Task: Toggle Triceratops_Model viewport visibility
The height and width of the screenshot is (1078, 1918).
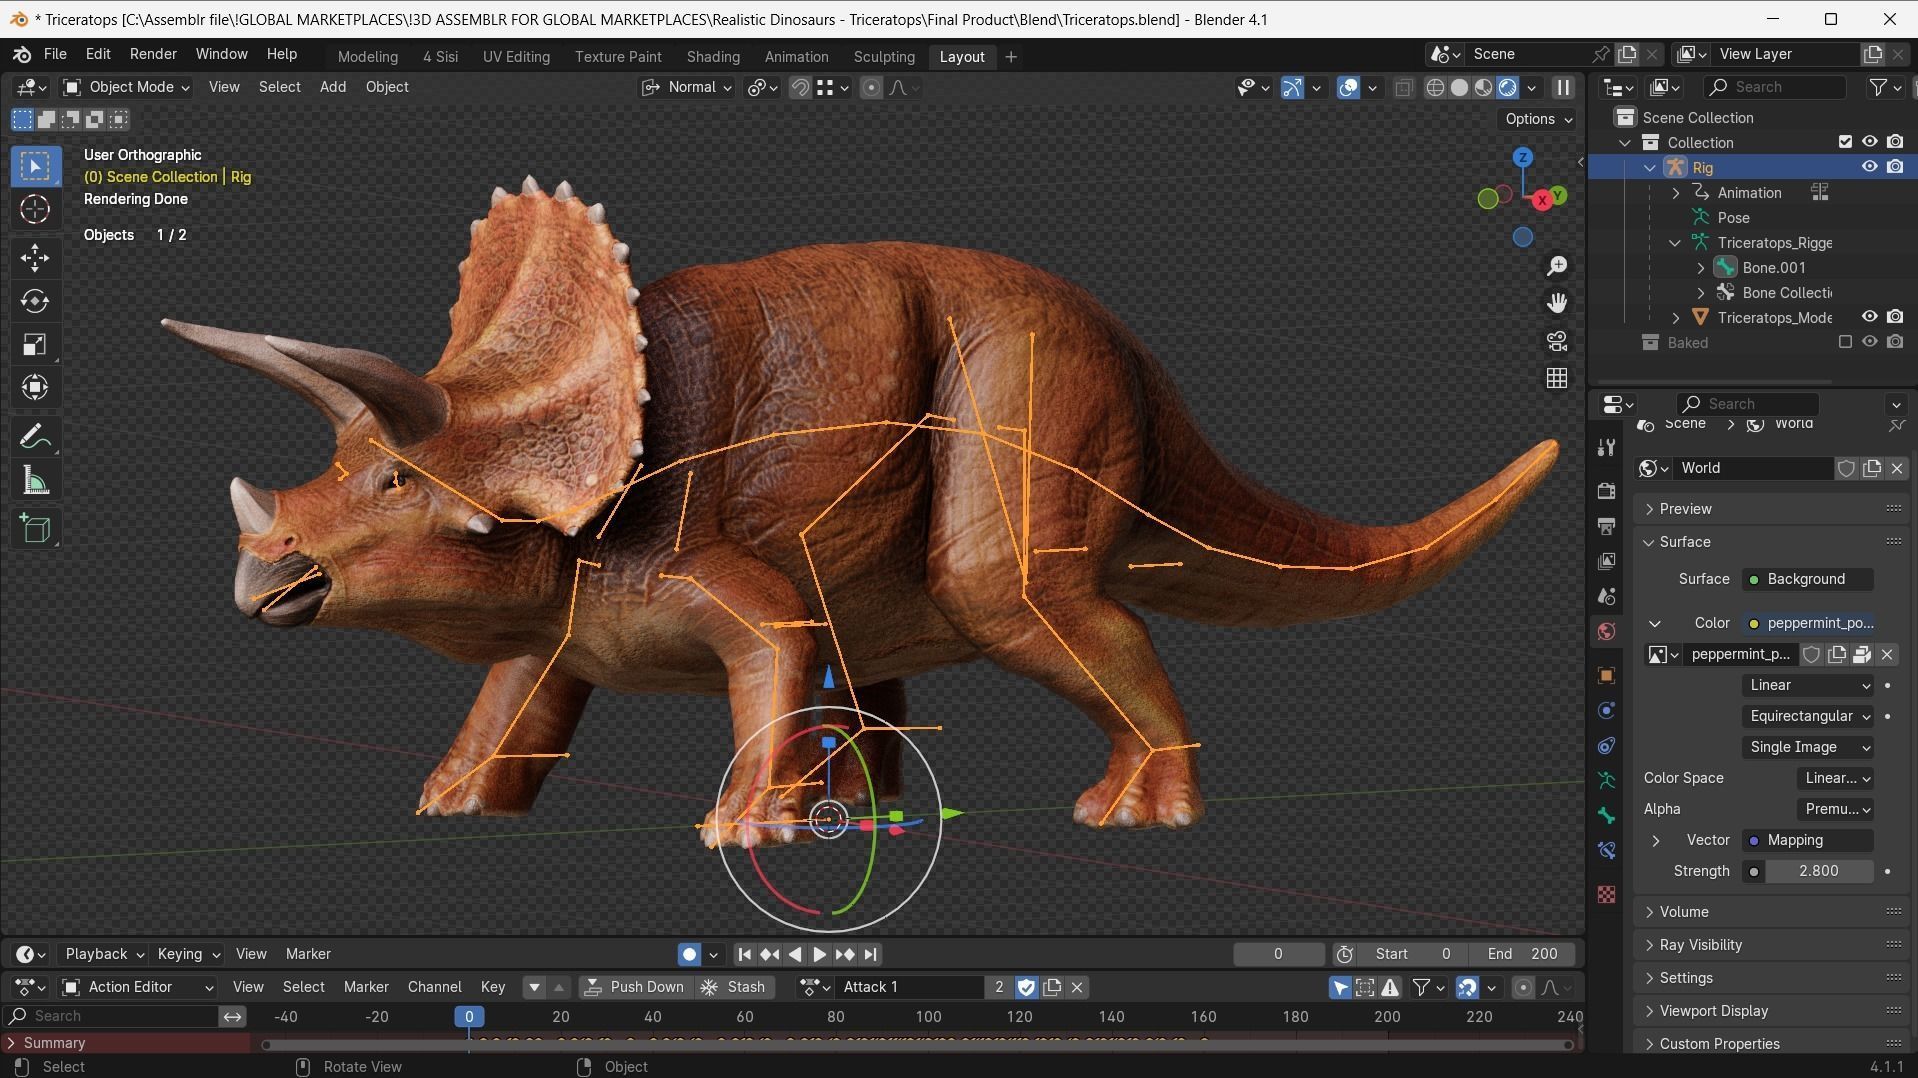Action: tap(1868, 317)
